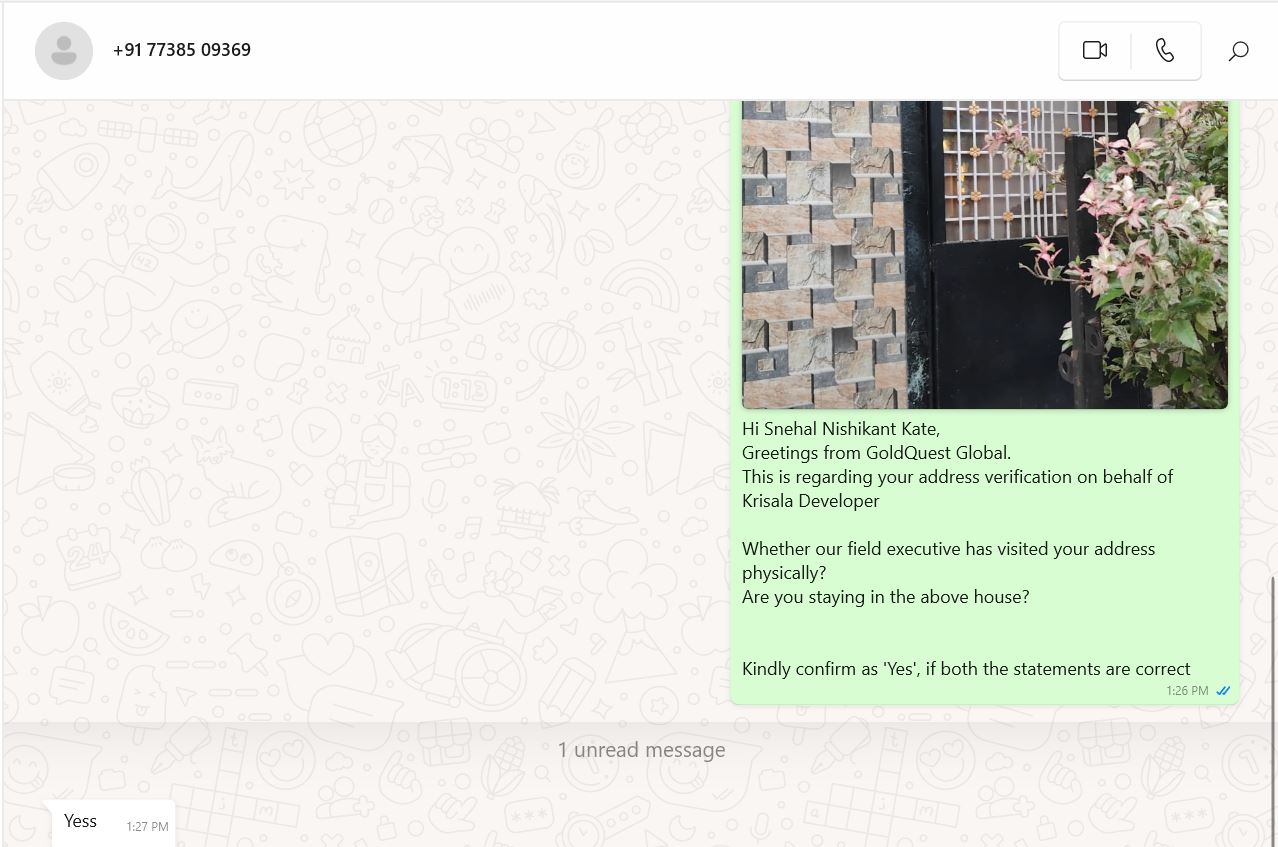This screenshot has height=847, width=1278.
Task: Start a voice call using phone icon
Action: click(1165, 50)
